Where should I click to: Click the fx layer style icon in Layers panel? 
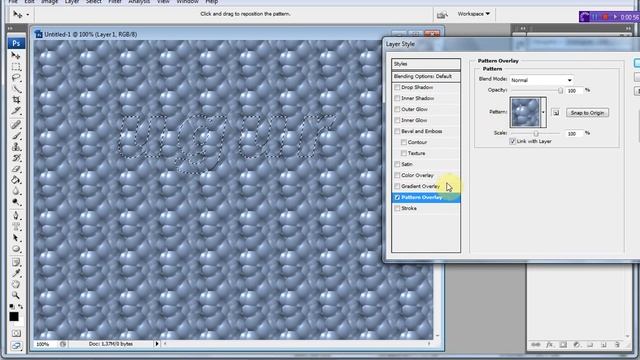[549, 345]
